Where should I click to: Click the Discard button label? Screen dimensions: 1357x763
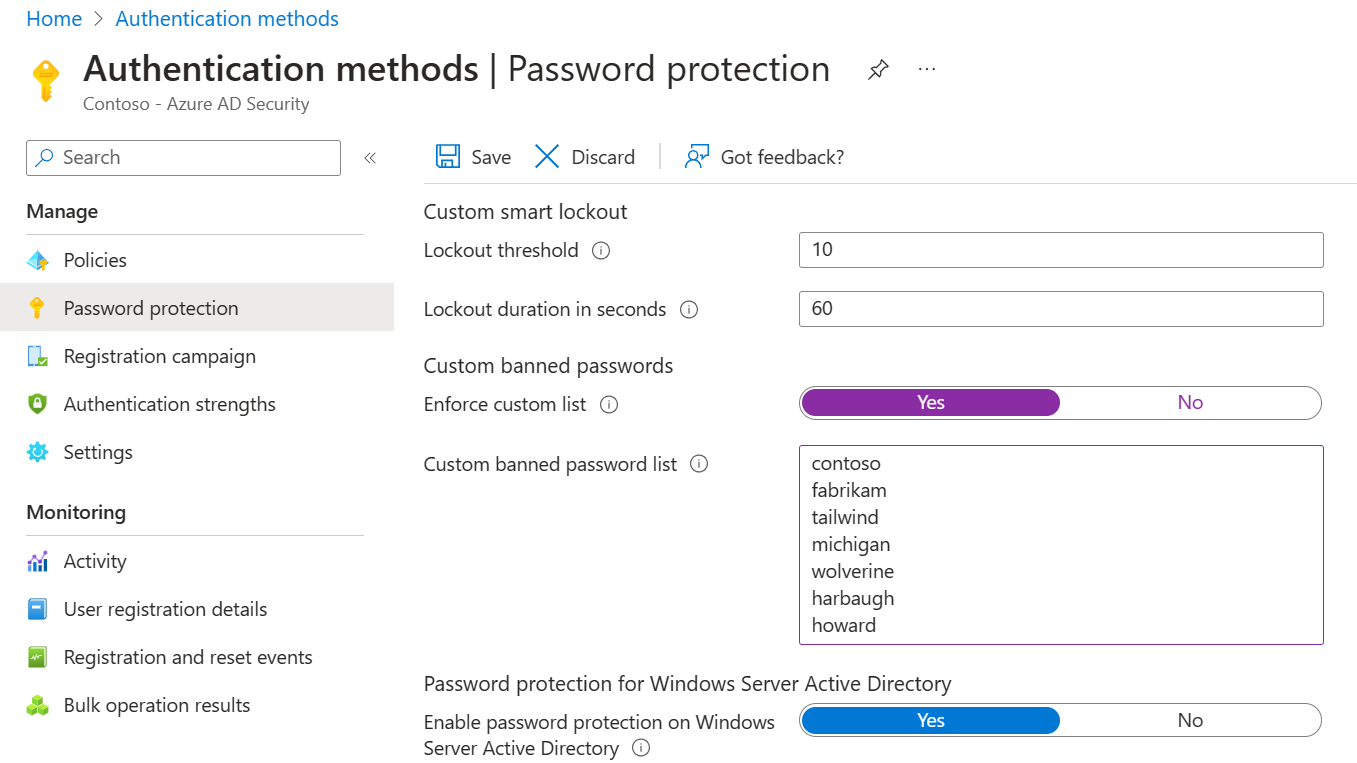coord(603,157)
